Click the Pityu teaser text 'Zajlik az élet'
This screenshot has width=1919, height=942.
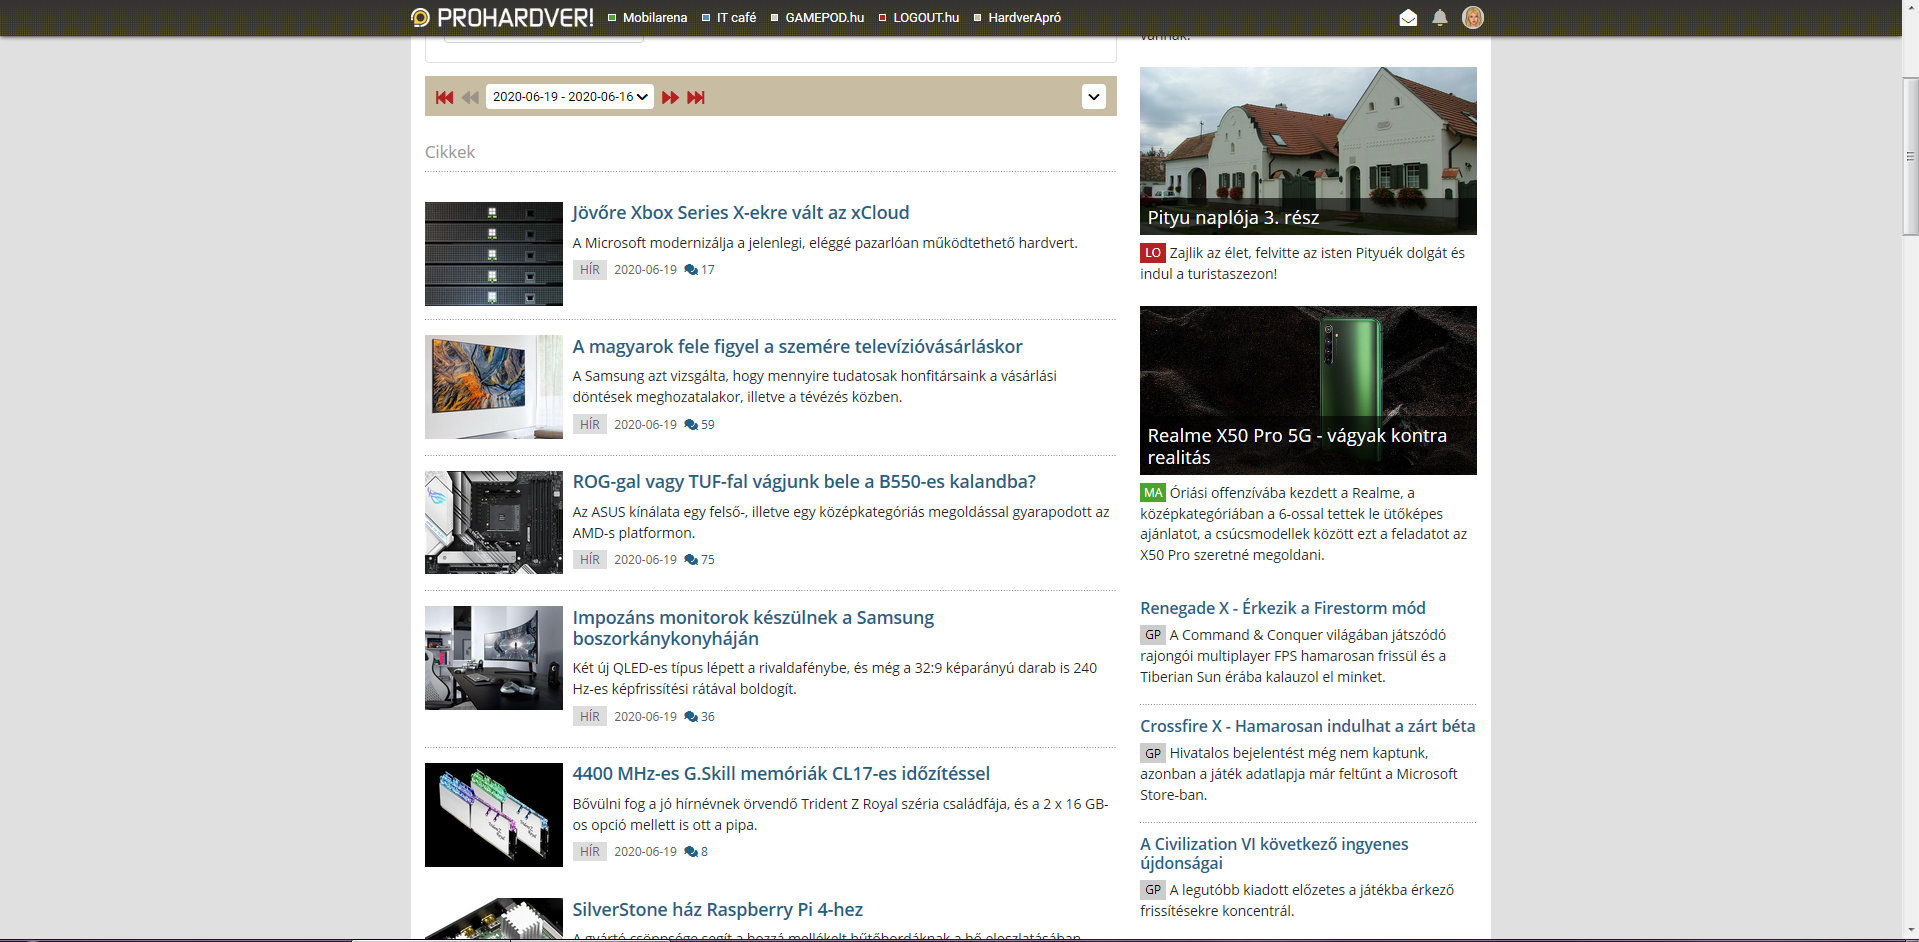[x=1214, y=253]
